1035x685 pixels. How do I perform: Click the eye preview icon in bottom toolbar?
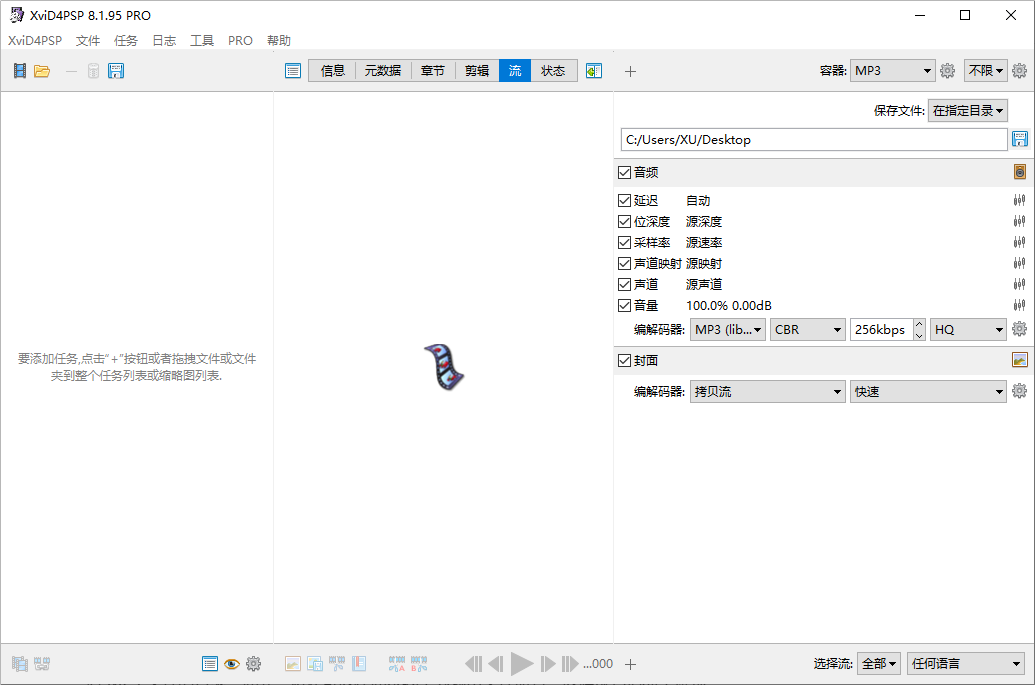(x=231, y=663)
